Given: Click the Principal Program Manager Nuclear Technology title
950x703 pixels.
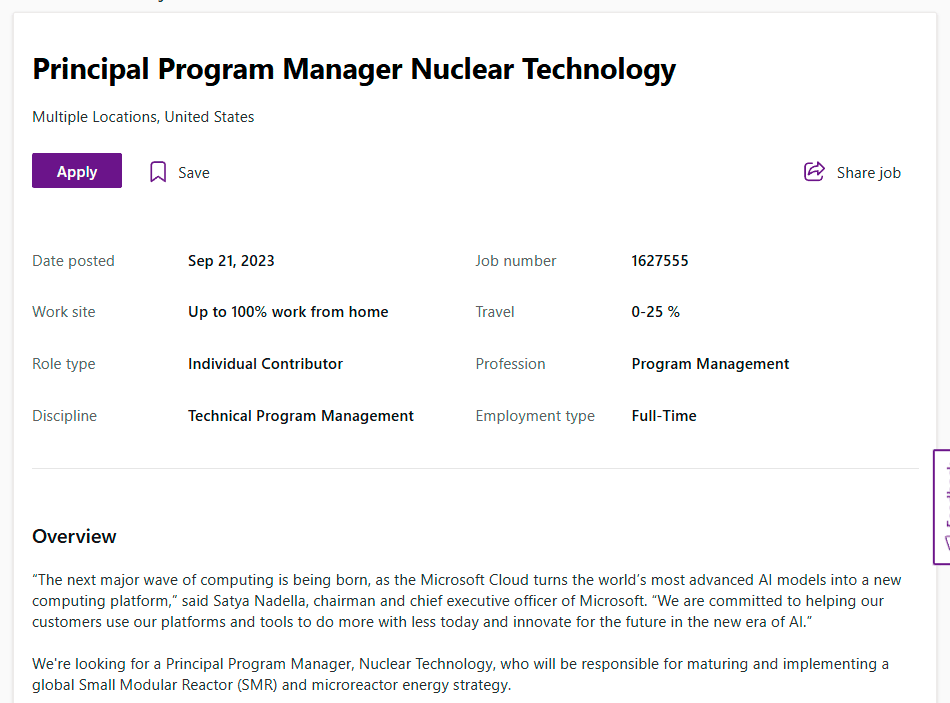Looking at the screenshot, I should [354, 70].
